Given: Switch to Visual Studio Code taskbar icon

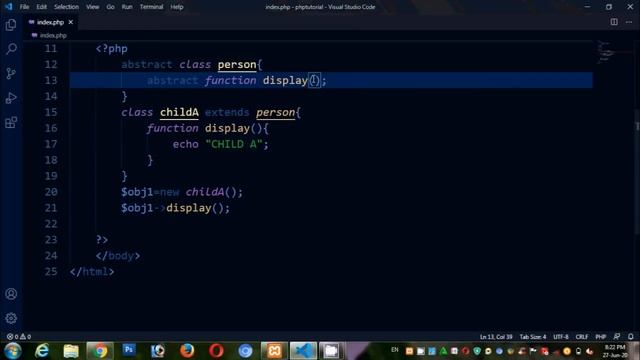Looking at the screenshot, I should point(303,351).
